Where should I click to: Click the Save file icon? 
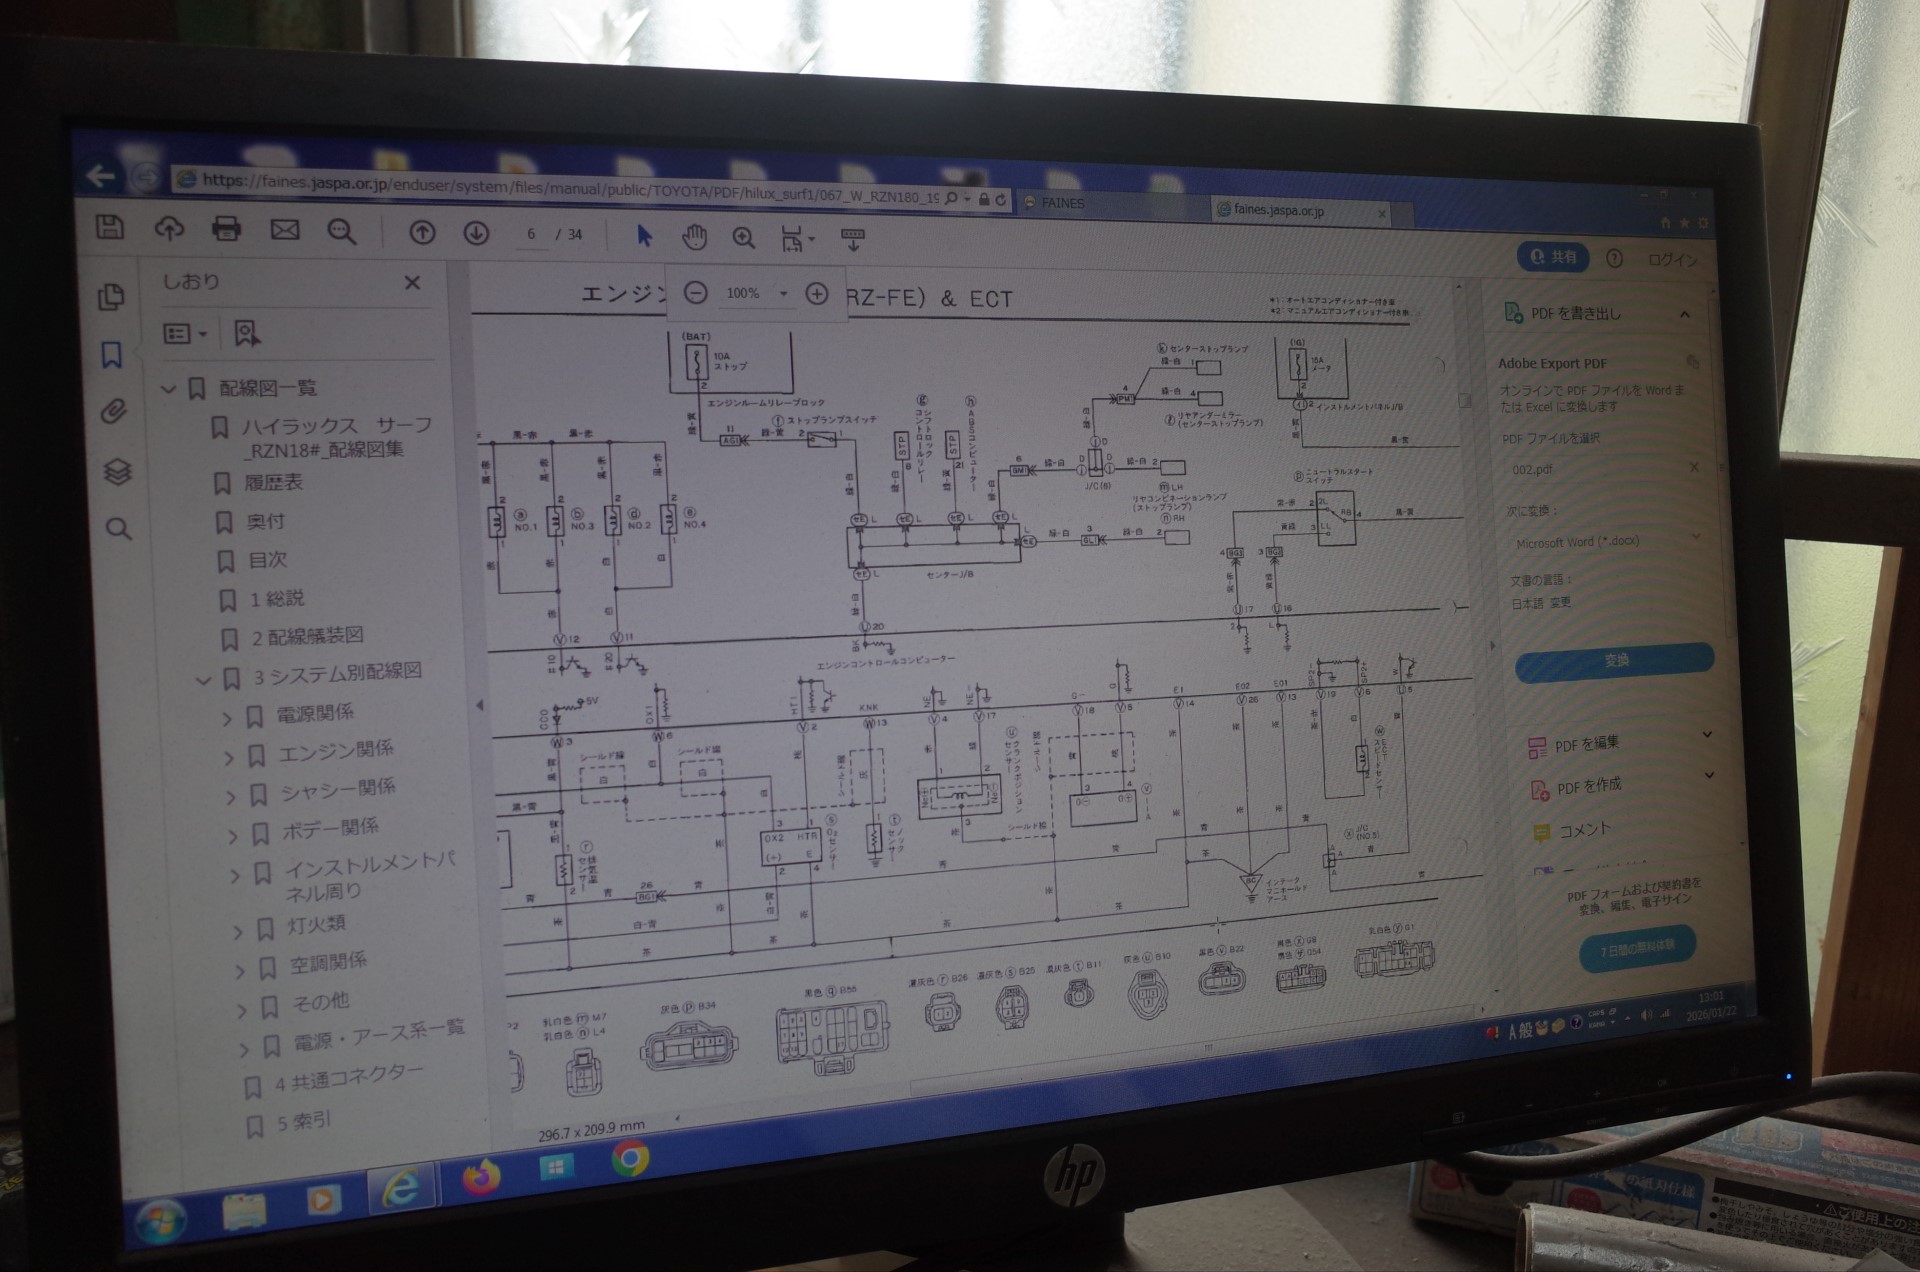[x=109, y=226]
